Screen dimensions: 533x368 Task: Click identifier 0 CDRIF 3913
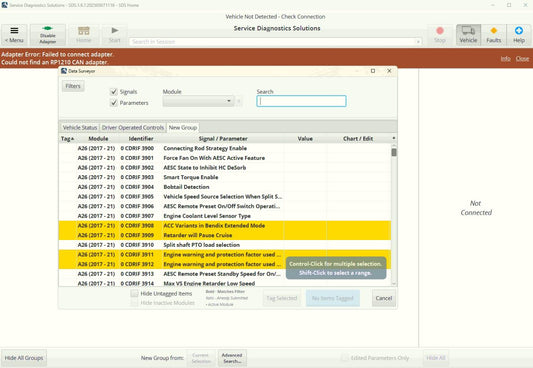pos(137,274)
